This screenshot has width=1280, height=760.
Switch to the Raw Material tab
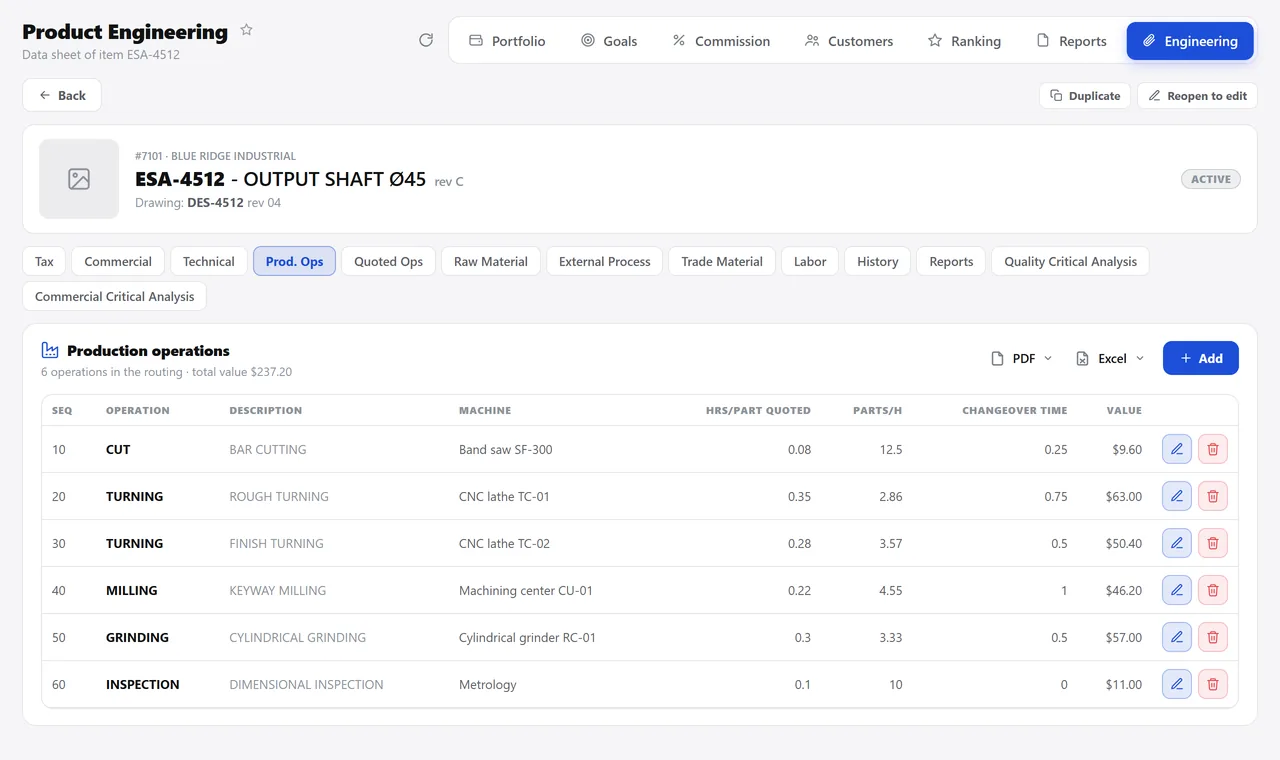[491, 261]
